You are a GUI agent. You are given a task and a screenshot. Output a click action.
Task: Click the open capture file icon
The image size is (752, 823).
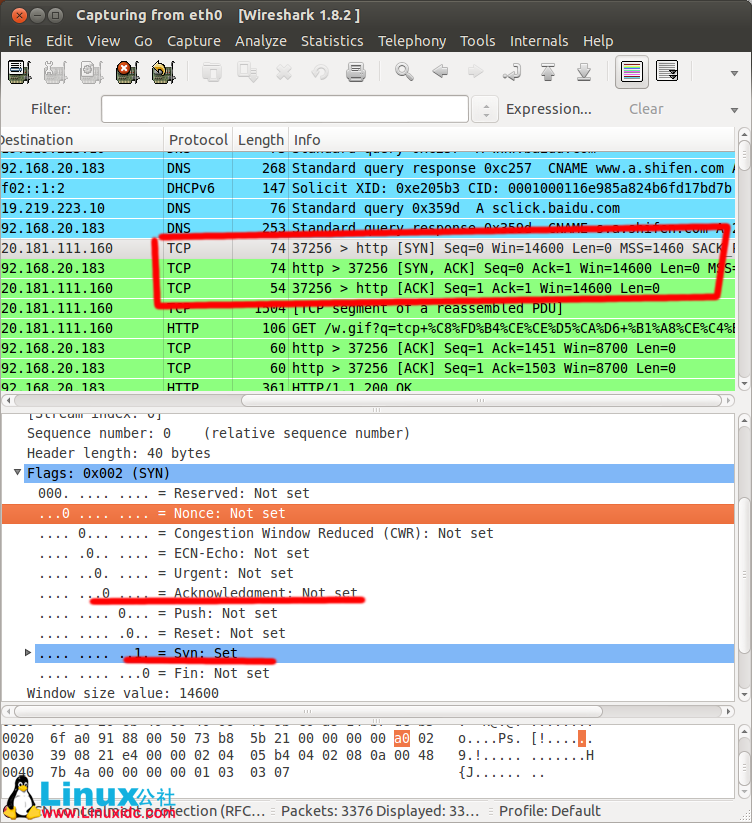click(212, 72)
